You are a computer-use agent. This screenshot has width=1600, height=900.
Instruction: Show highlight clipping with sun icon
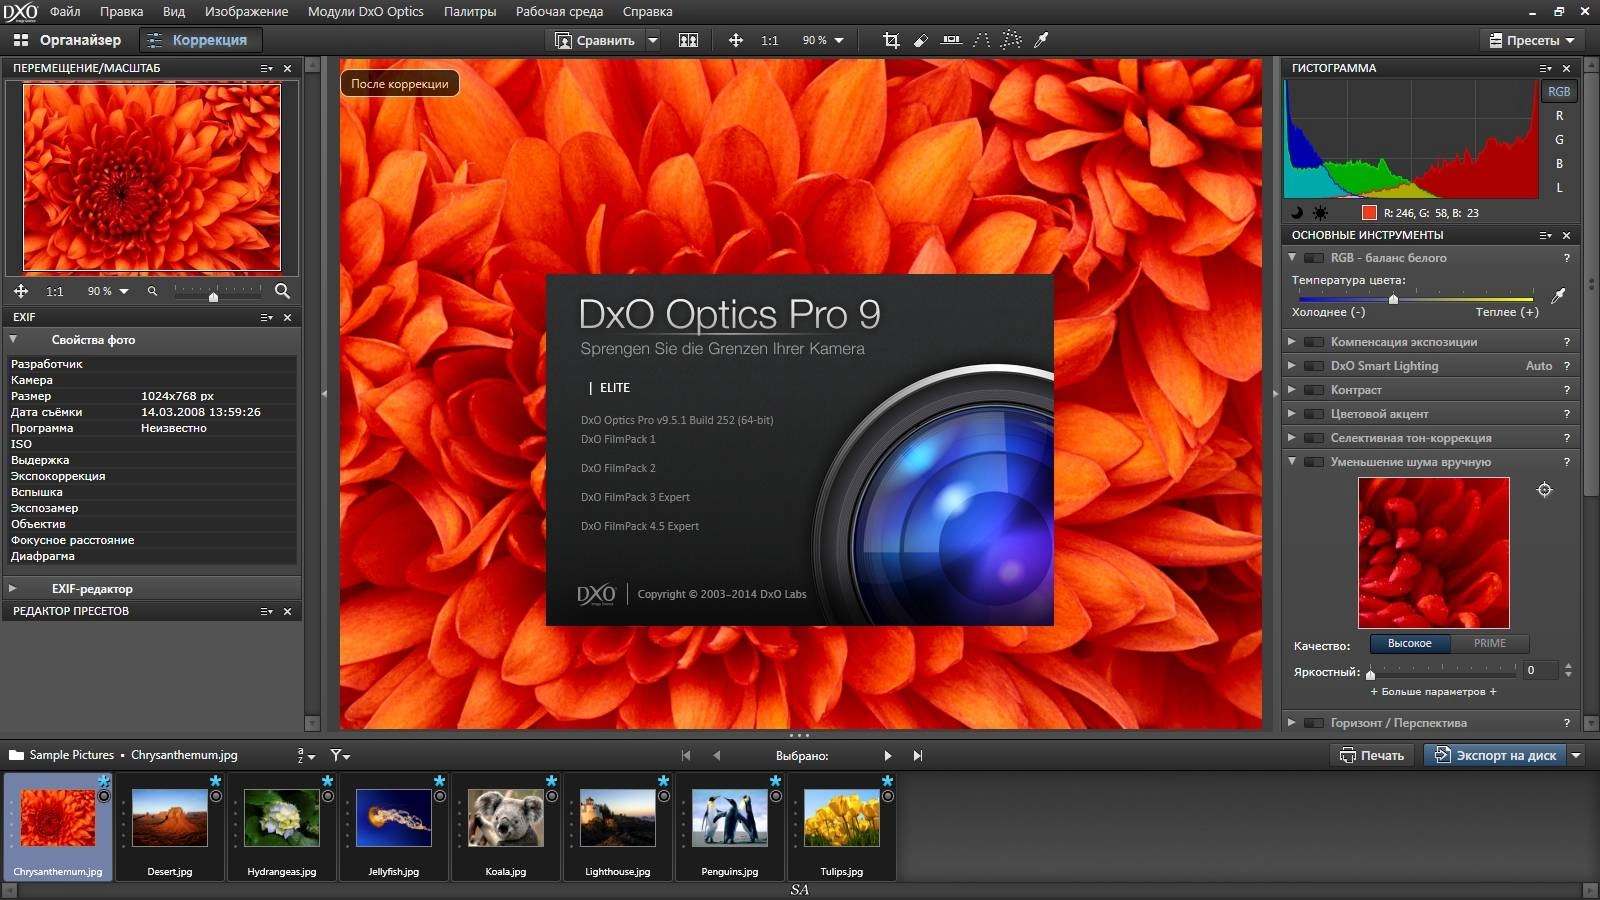[1320, 213]
